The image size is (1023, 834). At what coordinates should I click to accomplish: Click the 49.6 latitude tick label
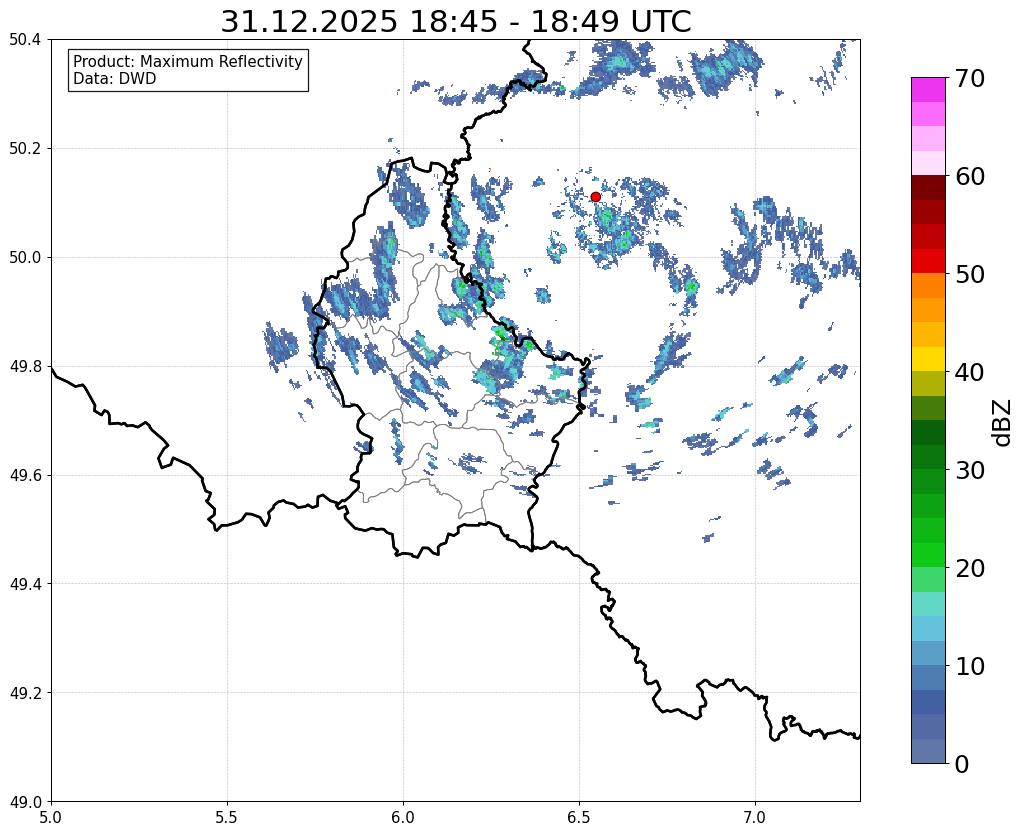point(25,475)
